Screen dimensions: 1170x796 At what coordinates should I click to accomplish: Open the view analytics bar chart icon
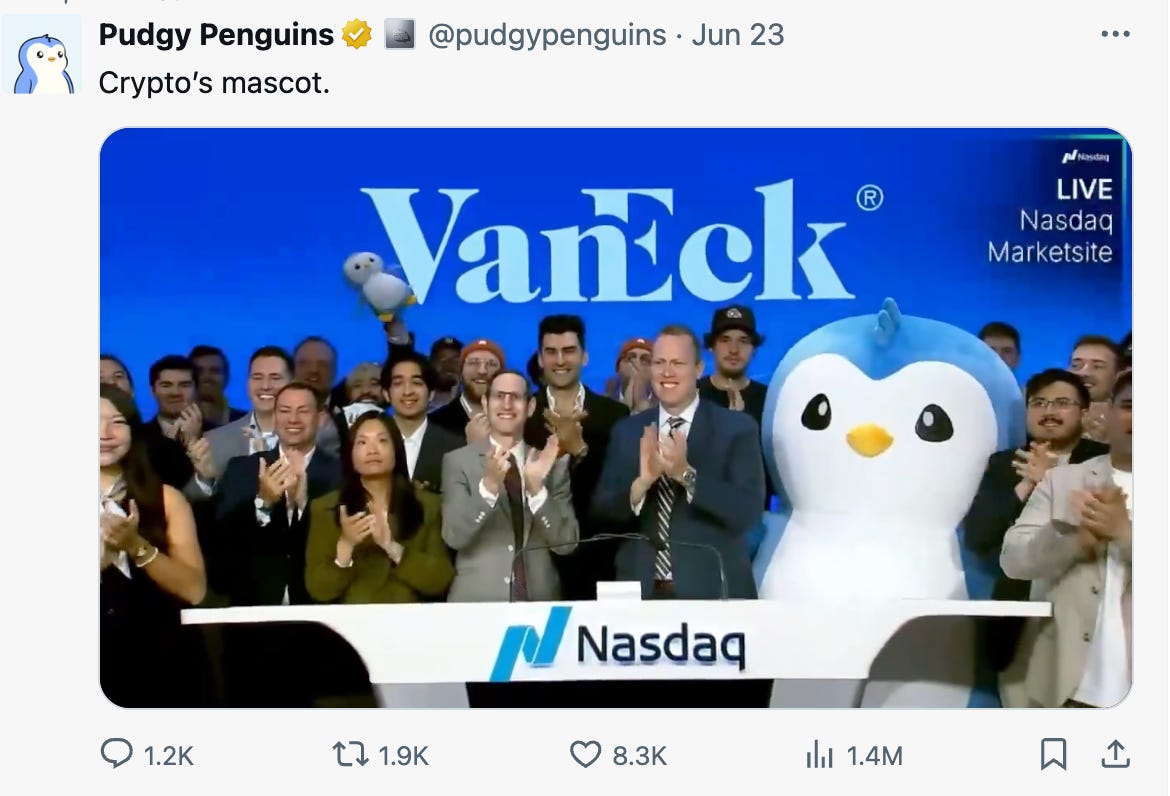819,754
